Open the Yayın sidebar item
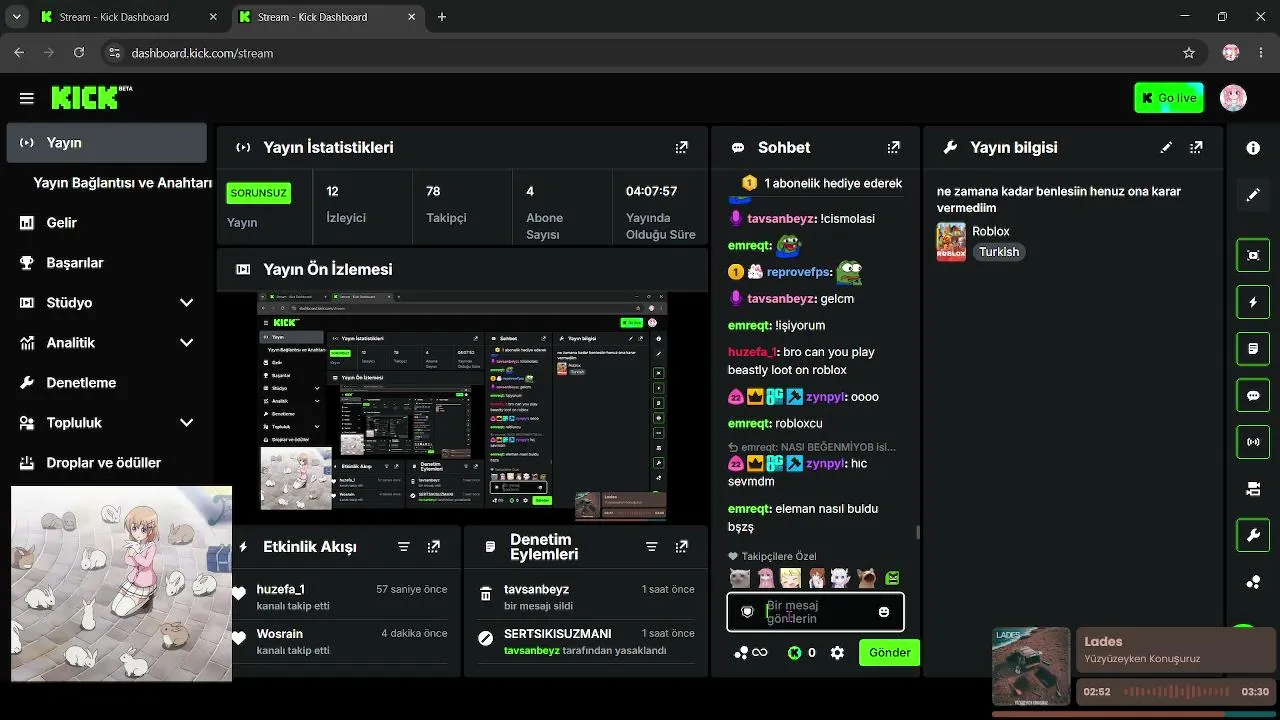The width and height of the screenshot is (1280, 720). pyautogui.click(x=106, y=143)
